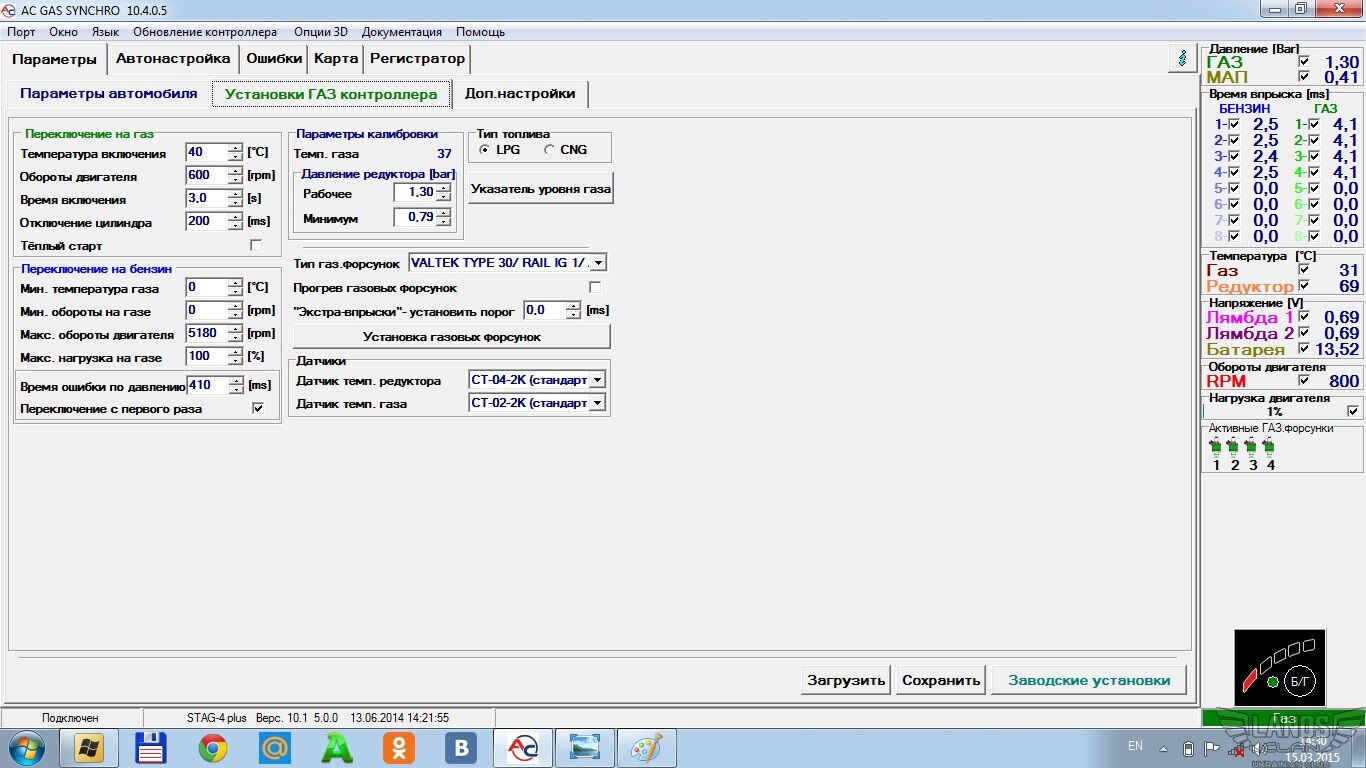This screenshot has width=1366, height=768.
Task: Click active gas injector icon number 3
Action: click(1252, 447)
